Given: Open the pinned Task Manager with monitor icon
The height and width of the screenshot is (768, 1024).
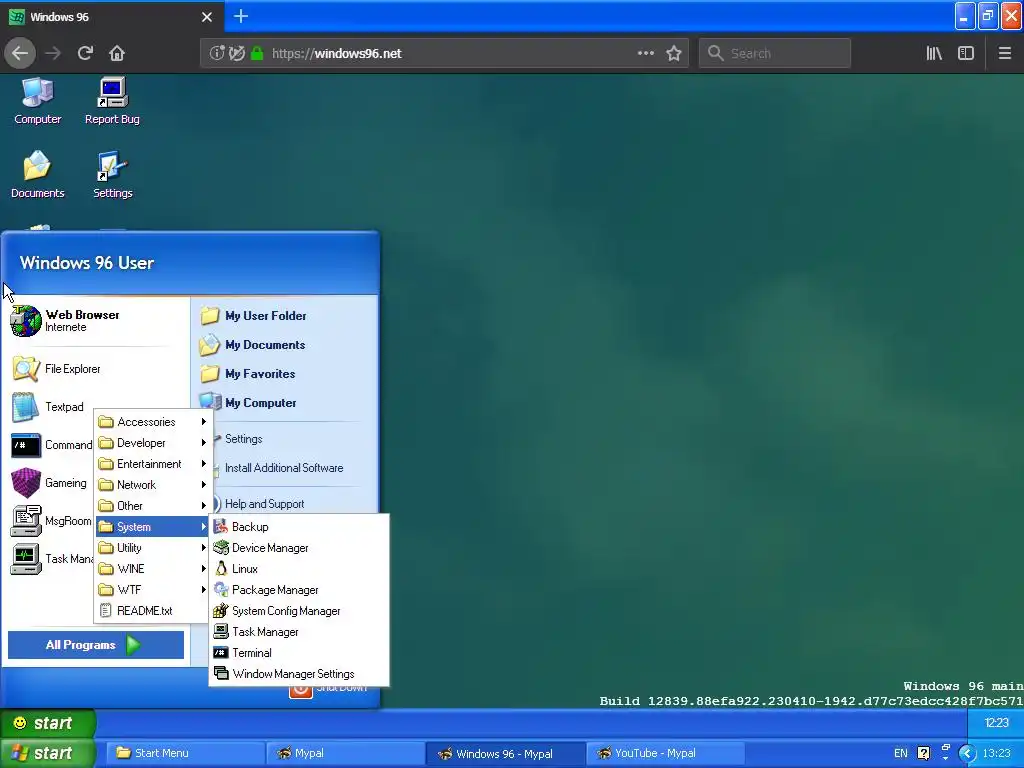Looking at the screenshot, I should pos(52,559).
